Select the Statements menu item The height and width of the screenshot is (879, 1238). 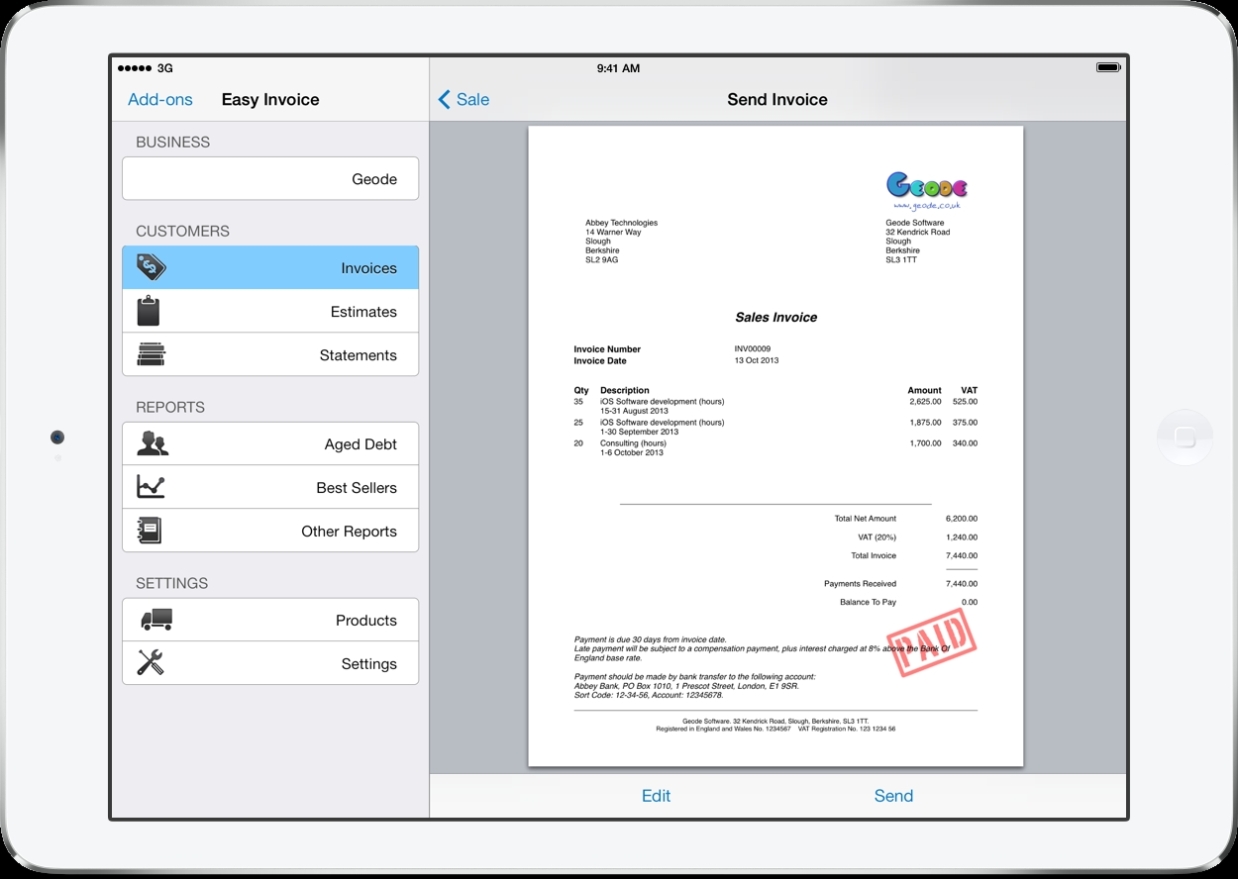[270, 355]
